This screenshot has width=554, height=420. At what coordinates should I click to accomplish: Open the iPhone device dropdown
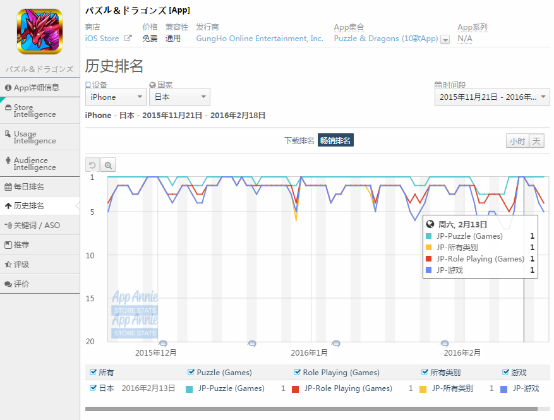click(116, 97)
